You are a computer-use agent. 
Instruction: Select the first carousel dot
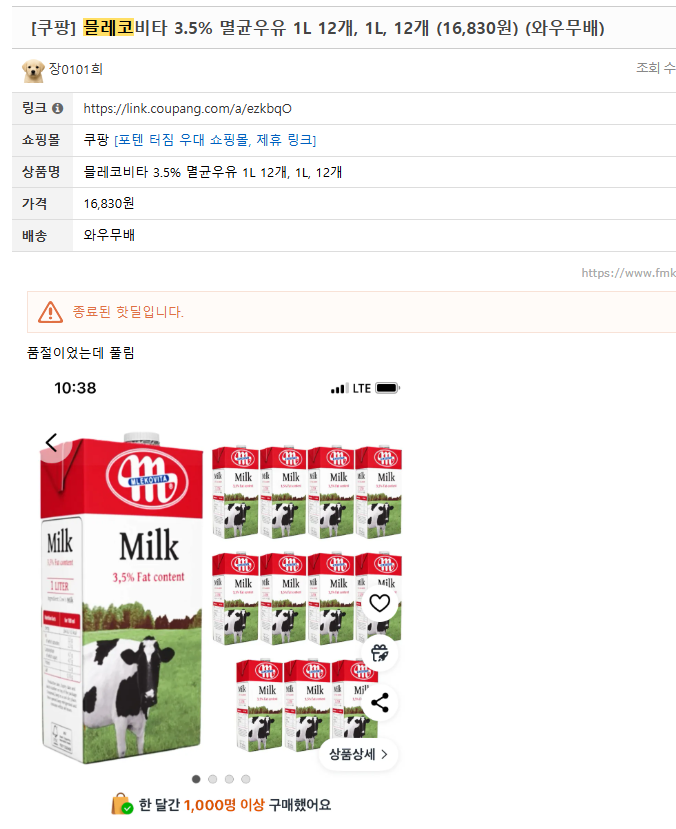[196, 779]
